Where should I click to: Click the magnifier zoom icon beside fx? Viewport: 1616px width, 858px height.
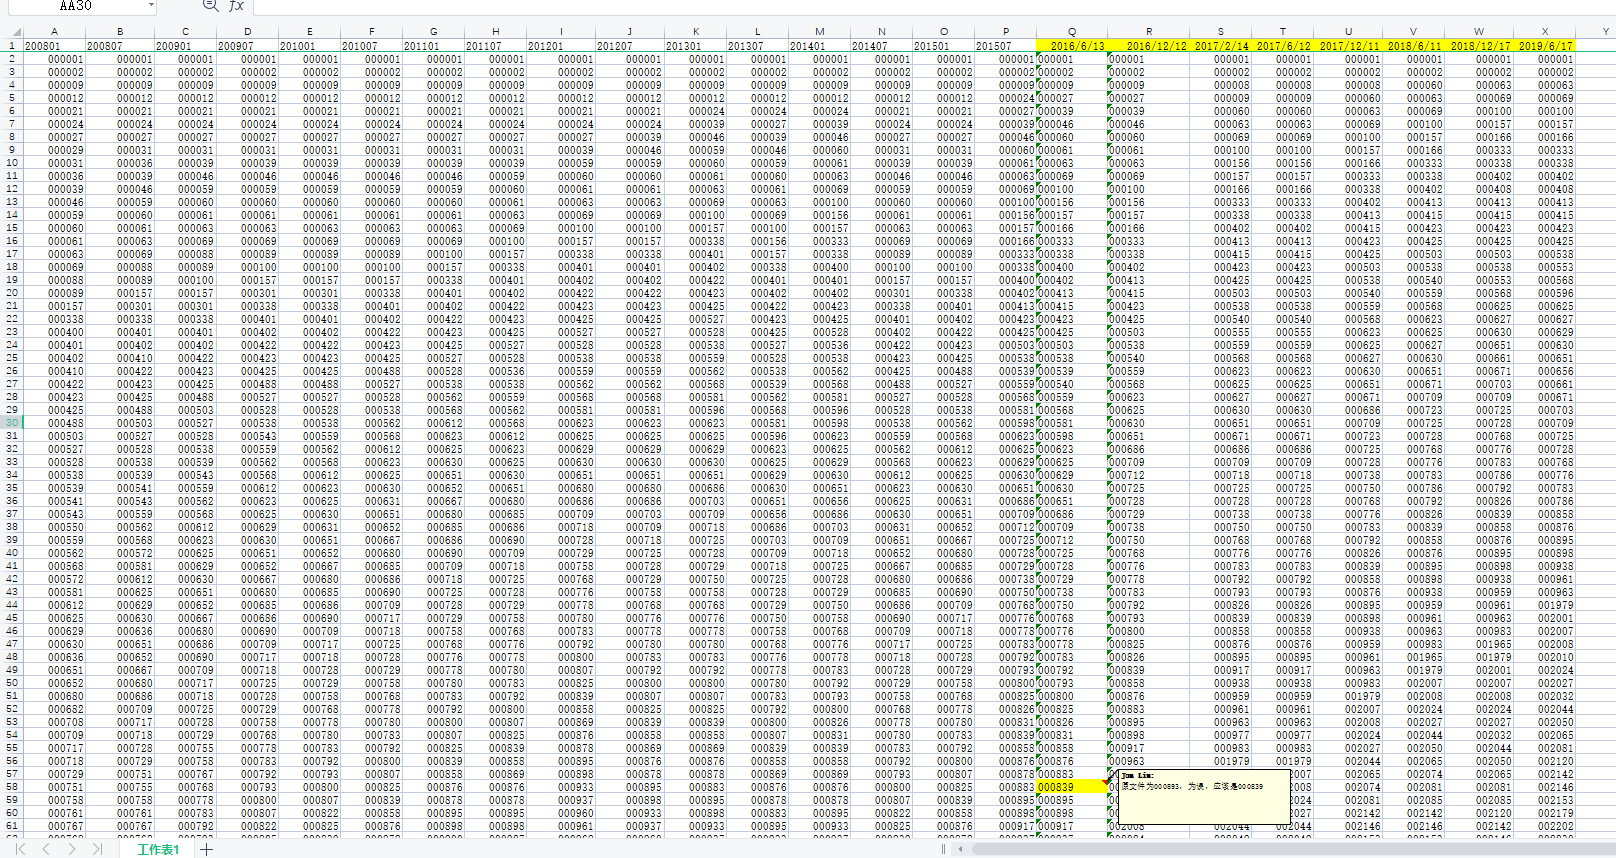(x=210, y=6)
